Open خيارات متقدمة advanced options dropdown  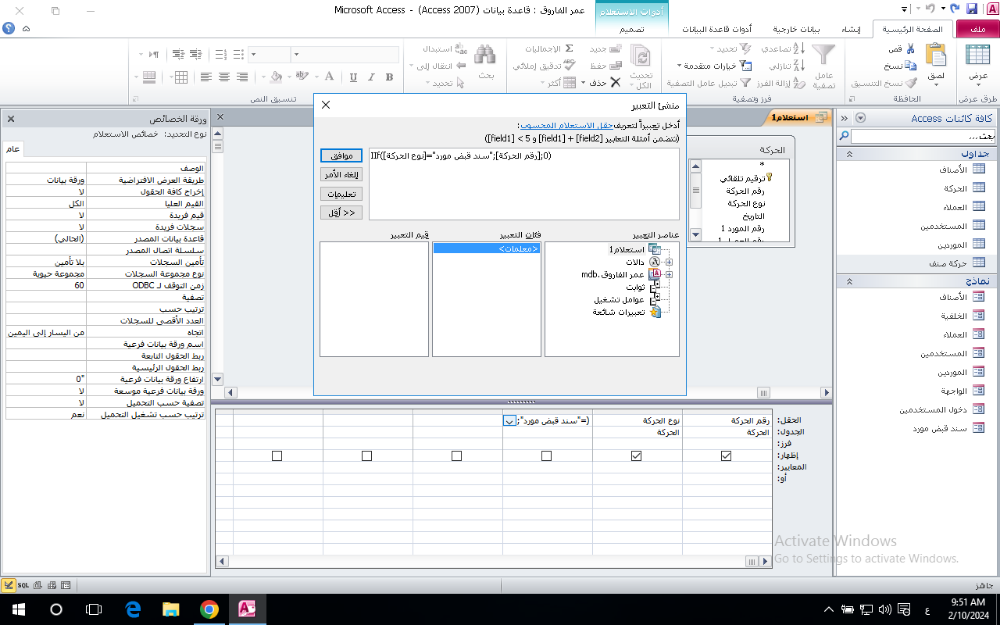pos(714,66)
